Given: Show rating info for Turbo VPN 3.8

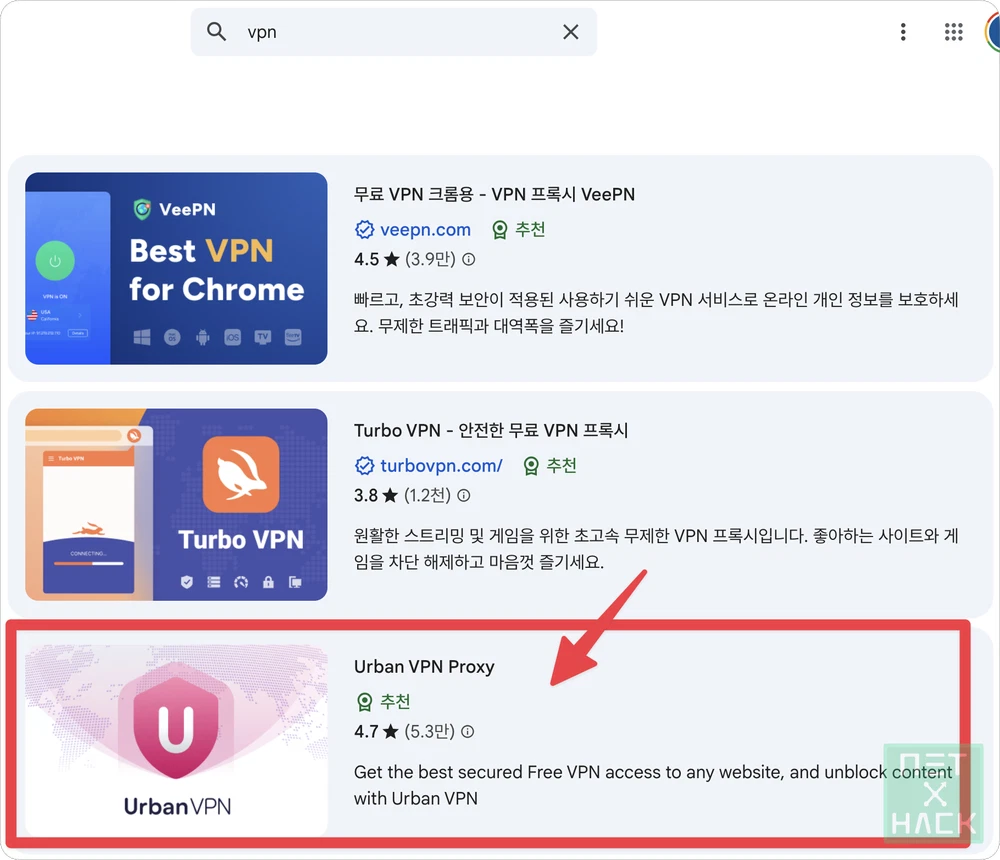Looking at the screenshot, I should tap(464, 495).
